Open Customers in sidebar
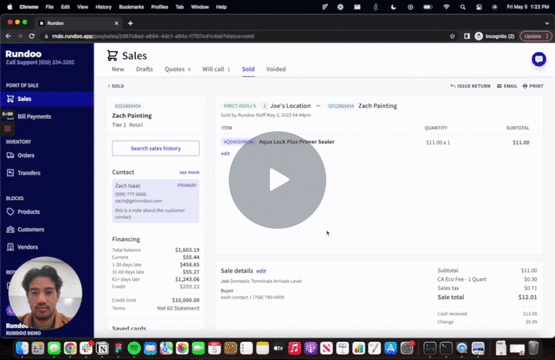Image resolution: width=555 pixels, height=360 pixels. [x=30, y=229]
